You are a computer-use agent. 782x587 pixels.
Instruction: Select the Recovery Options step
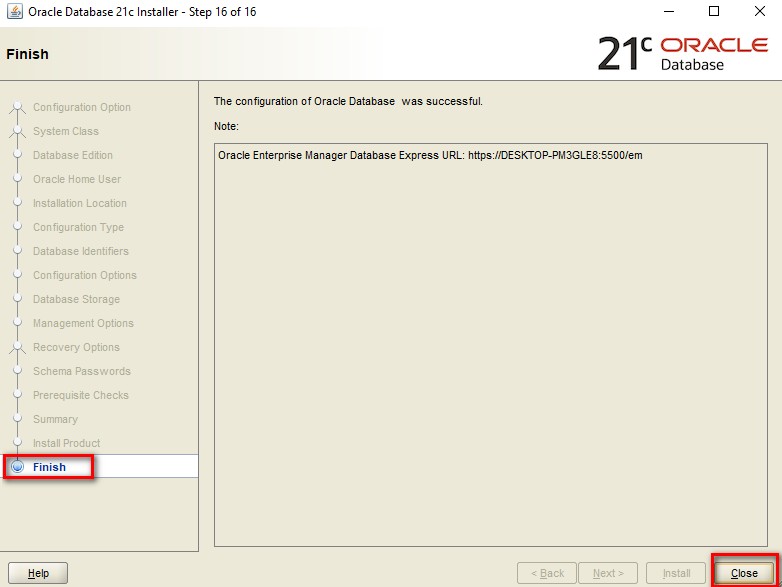(x=76, y=347)
